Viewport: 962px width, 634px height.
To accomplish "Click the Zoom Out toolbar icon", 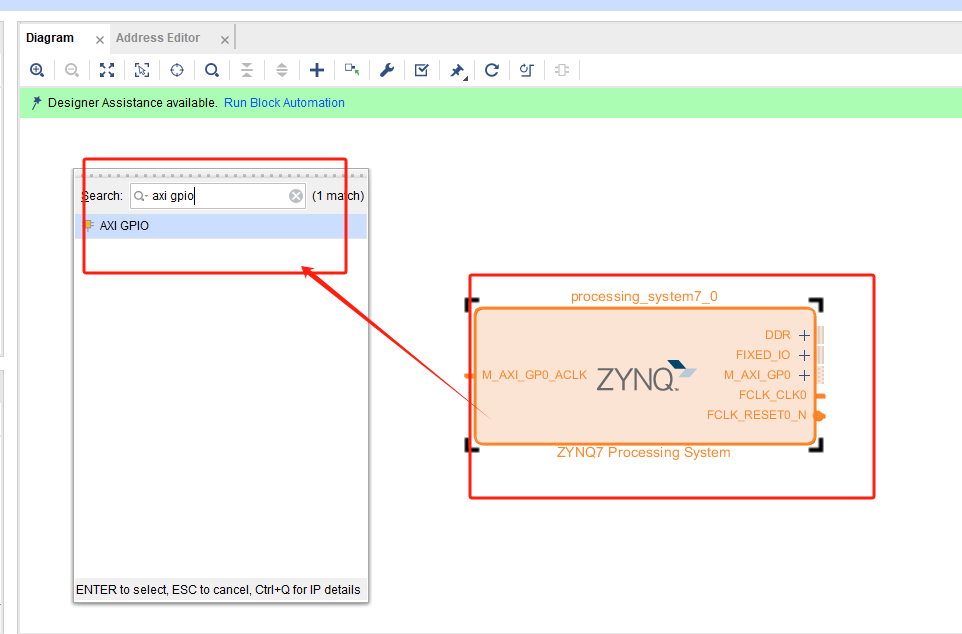I will 72,70.
